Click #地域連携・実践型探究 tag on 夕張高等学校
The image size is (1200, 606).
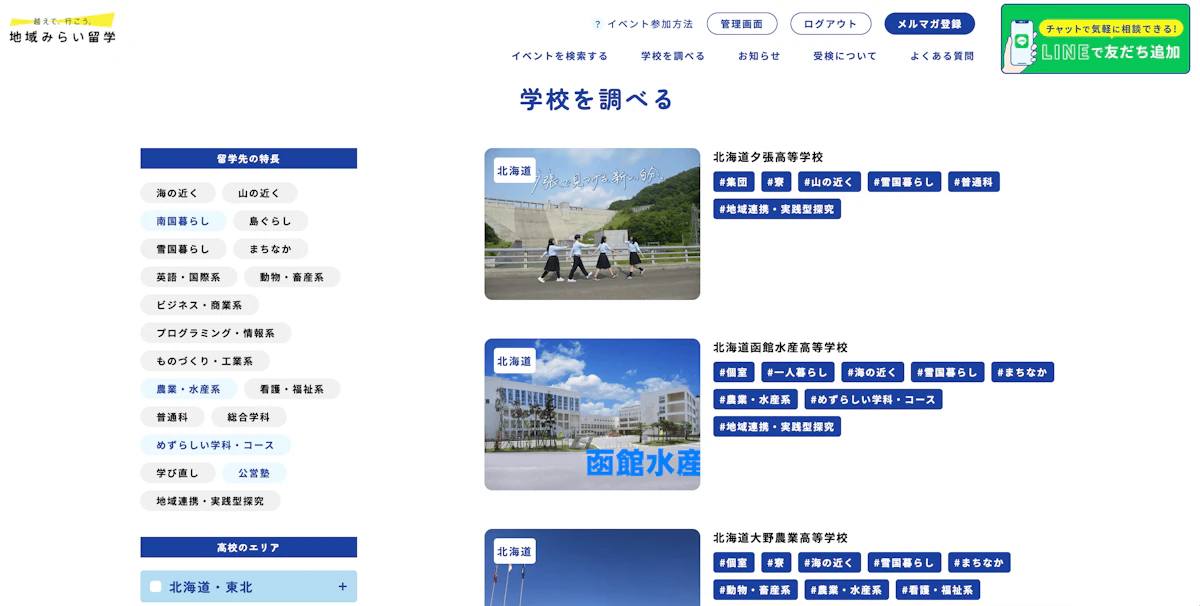(x=777, y=209)
